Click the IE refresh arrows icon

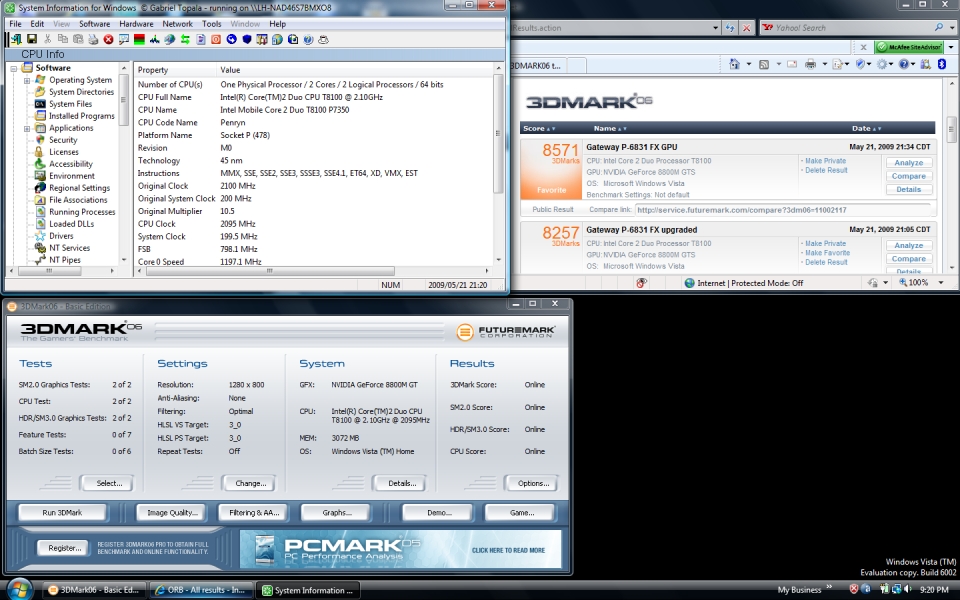pos(730,28)
